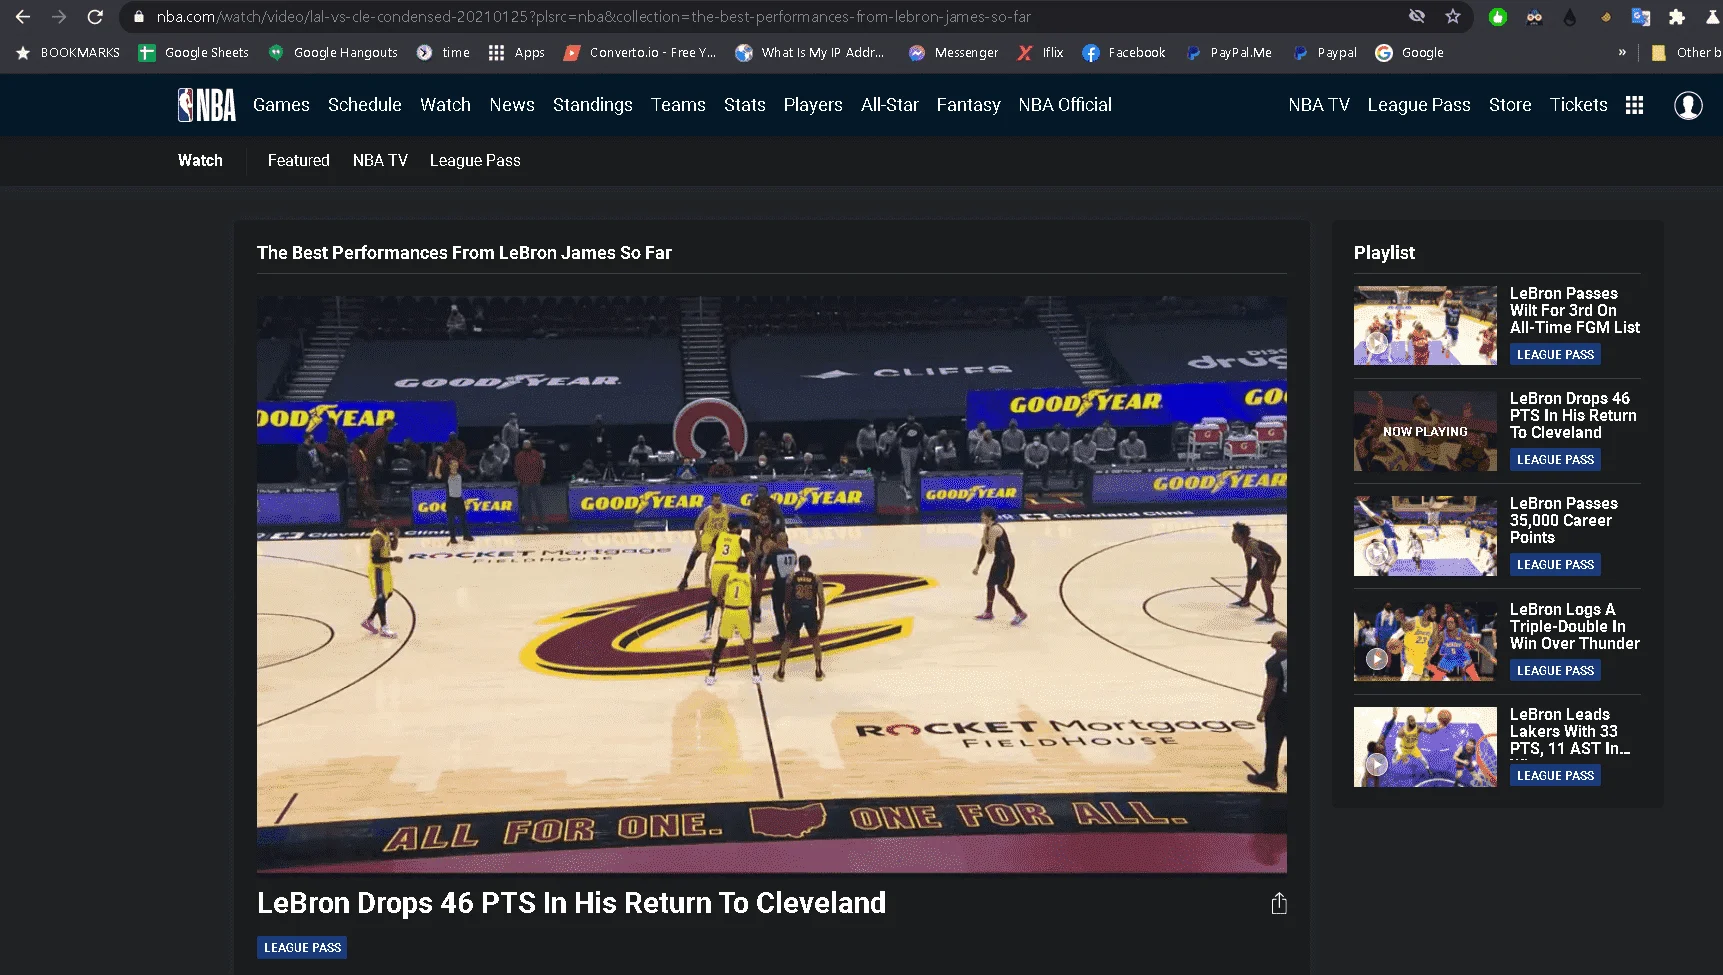Reload the page with the refresh icon

tap(95, 17)
